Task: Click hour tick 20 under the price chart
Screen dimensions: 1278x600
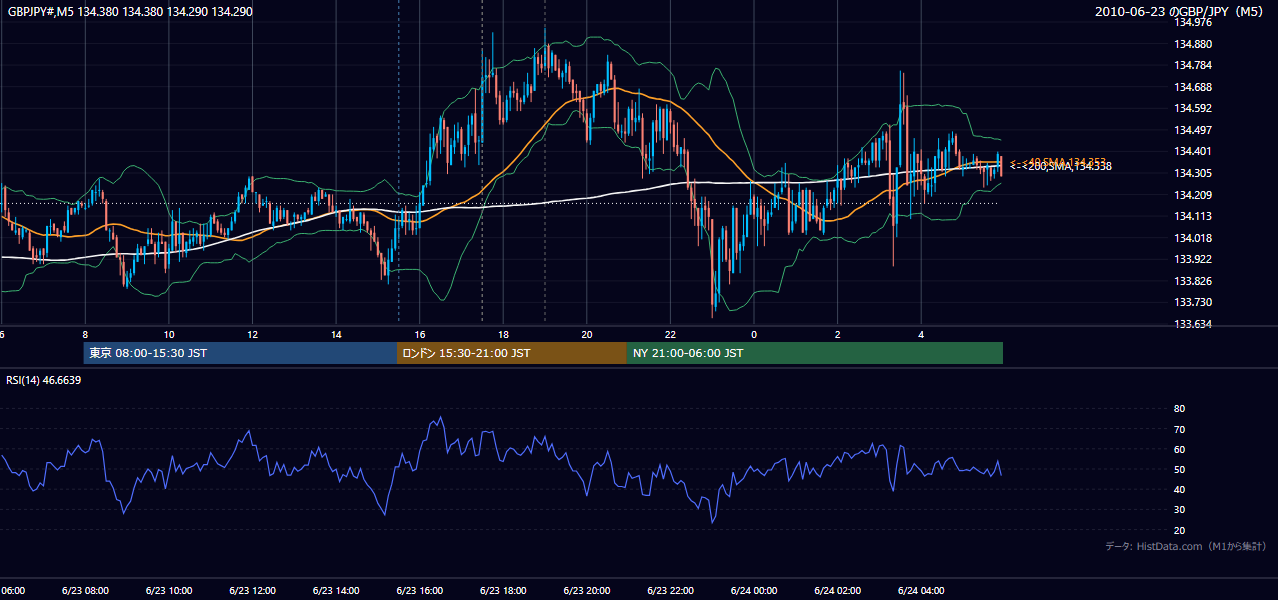Action: coord(587,334)
